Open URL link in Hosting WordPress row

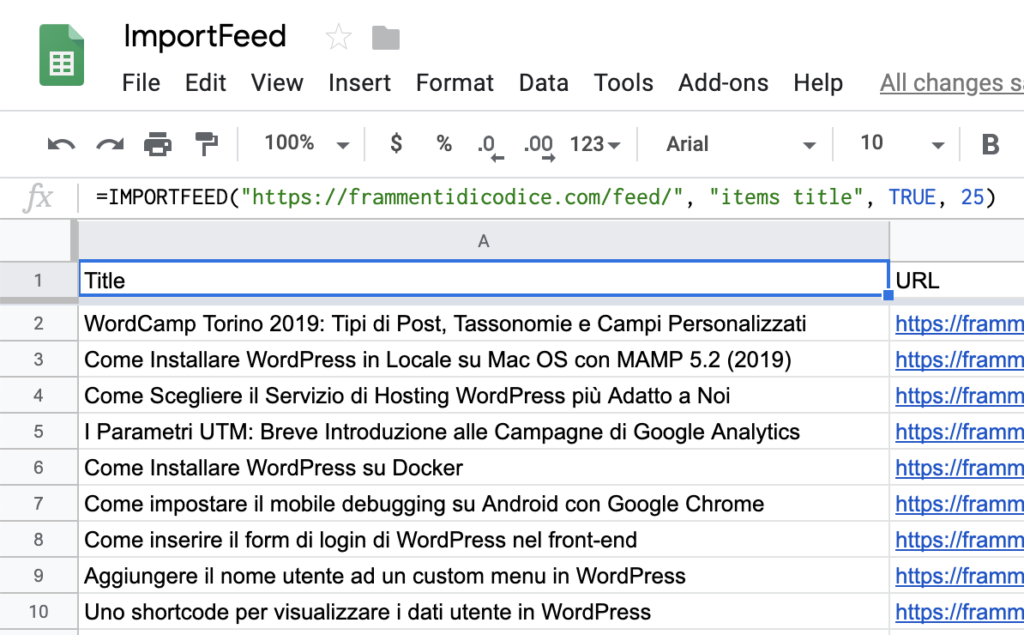959,395
